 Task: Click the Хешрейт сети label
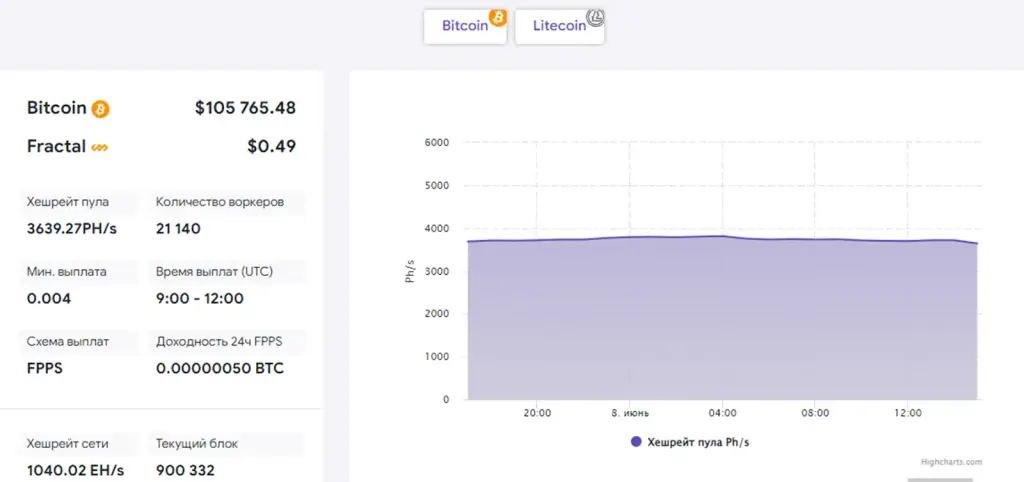coord(68,443)
